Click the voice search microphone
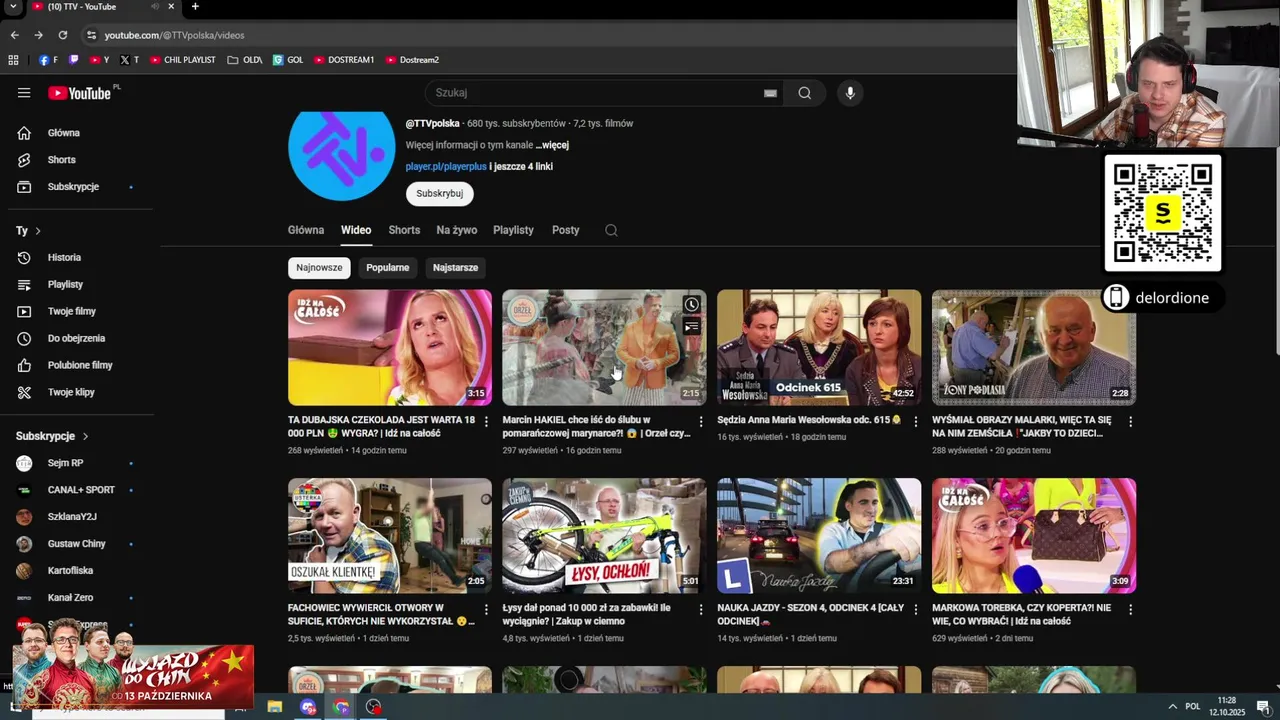 [850, 93]
